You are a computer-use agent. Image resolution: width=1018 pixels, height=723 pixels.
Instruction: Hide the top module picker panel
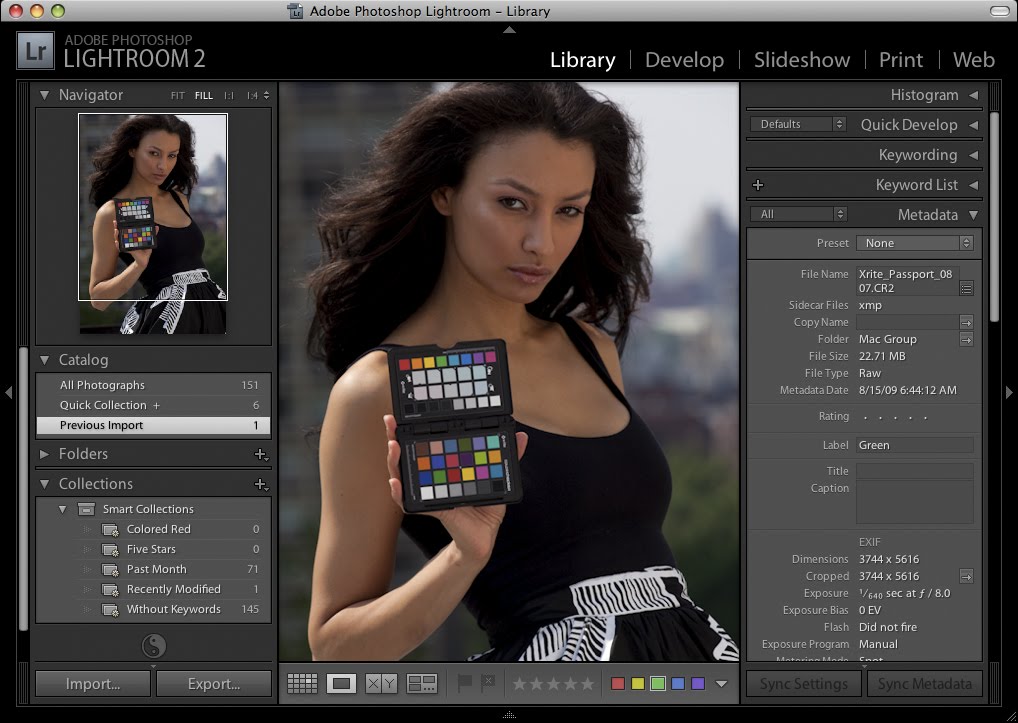tap(509, 29)
